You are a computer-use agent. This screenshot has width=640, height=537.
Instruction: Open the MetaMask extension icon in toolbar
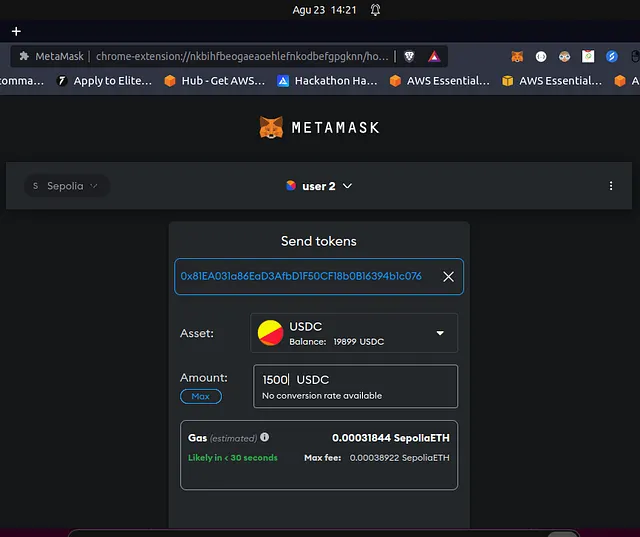pyautogui.click(x=517, y=57)
